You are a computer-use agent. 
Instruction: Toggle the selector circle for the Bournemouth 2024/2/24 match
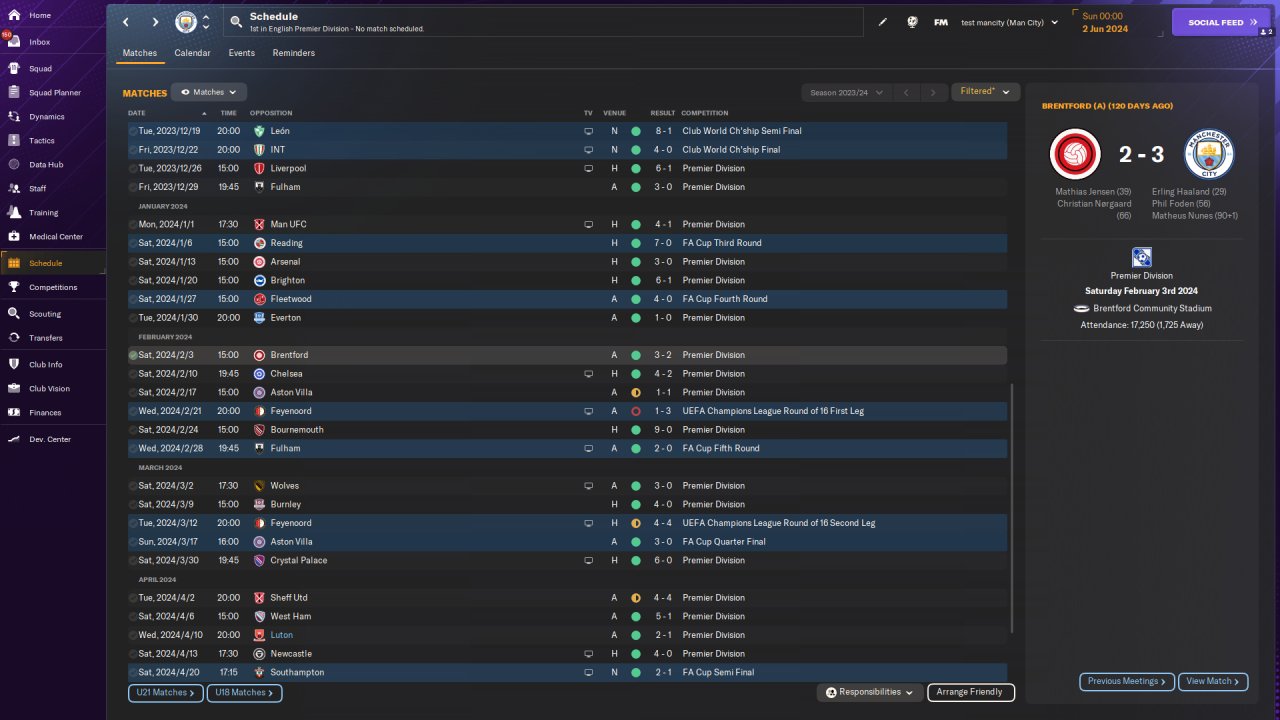[x=133, y=430]
